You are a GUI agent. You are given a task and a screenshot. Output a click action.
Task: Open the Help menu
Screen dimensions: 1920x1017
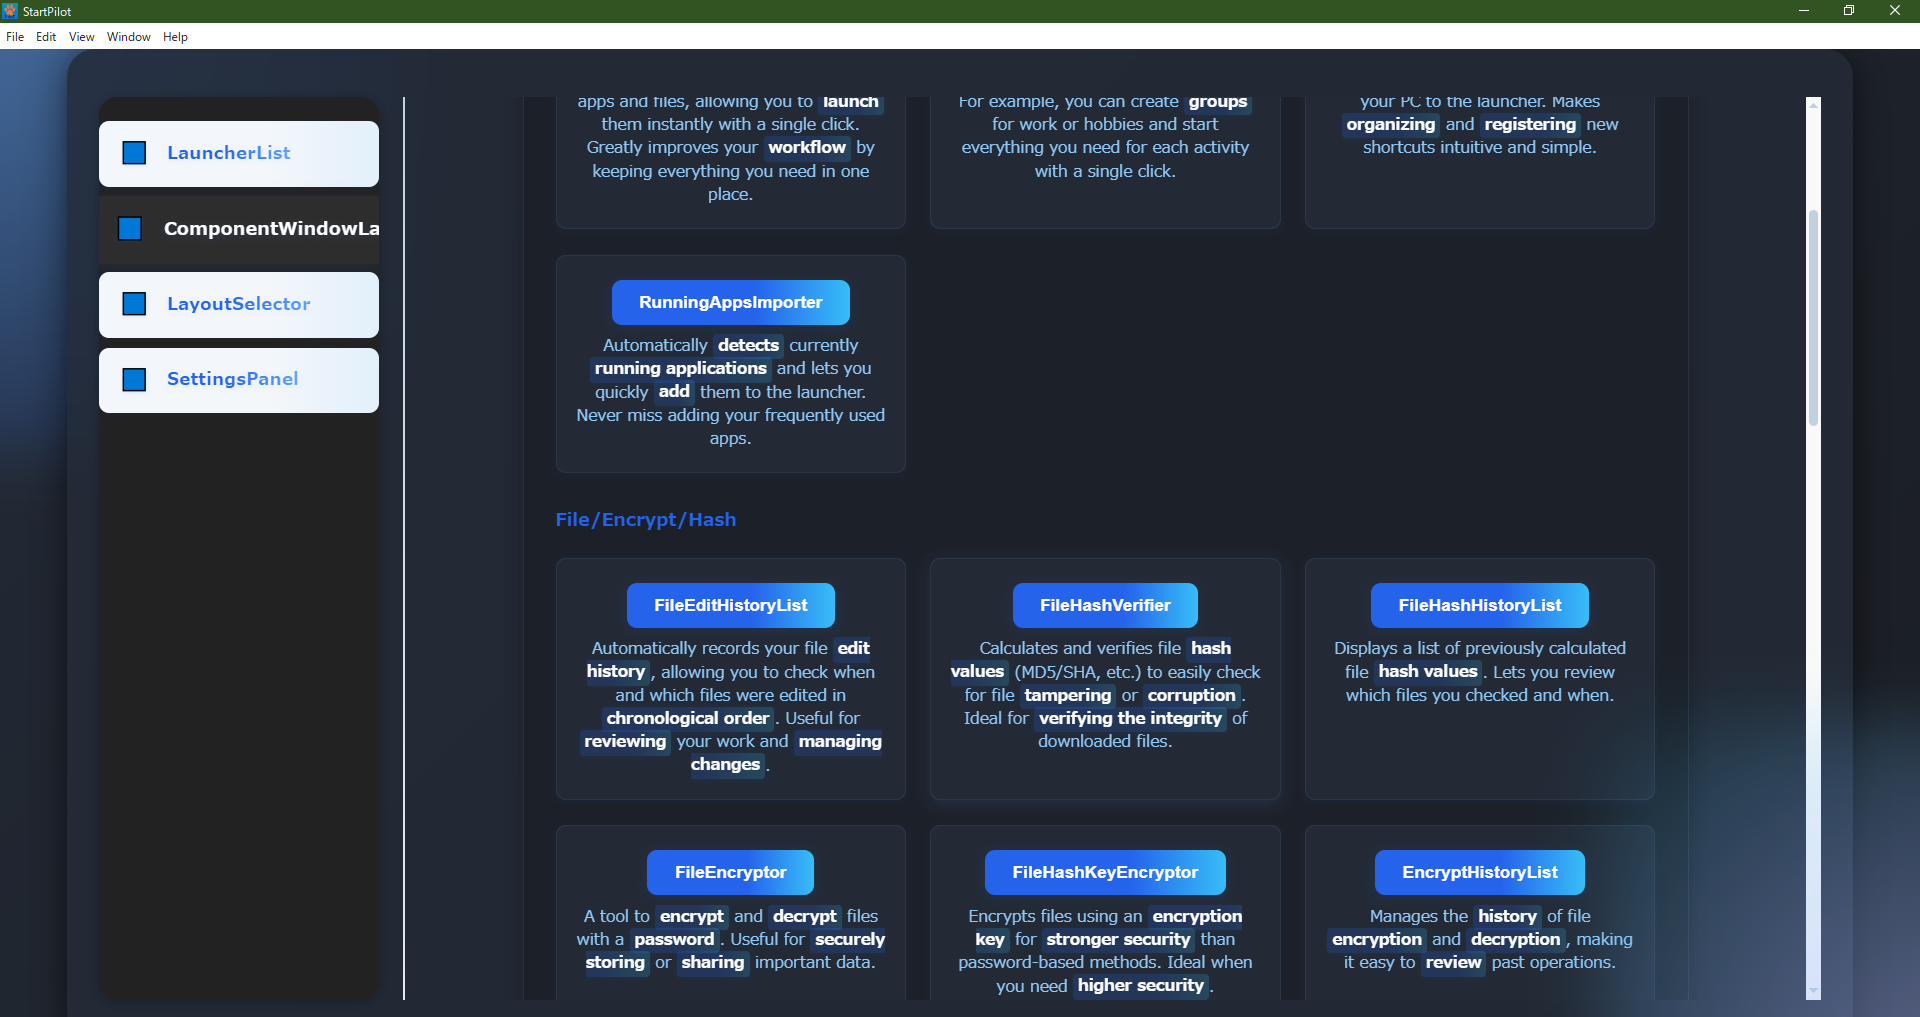[175, 37]
